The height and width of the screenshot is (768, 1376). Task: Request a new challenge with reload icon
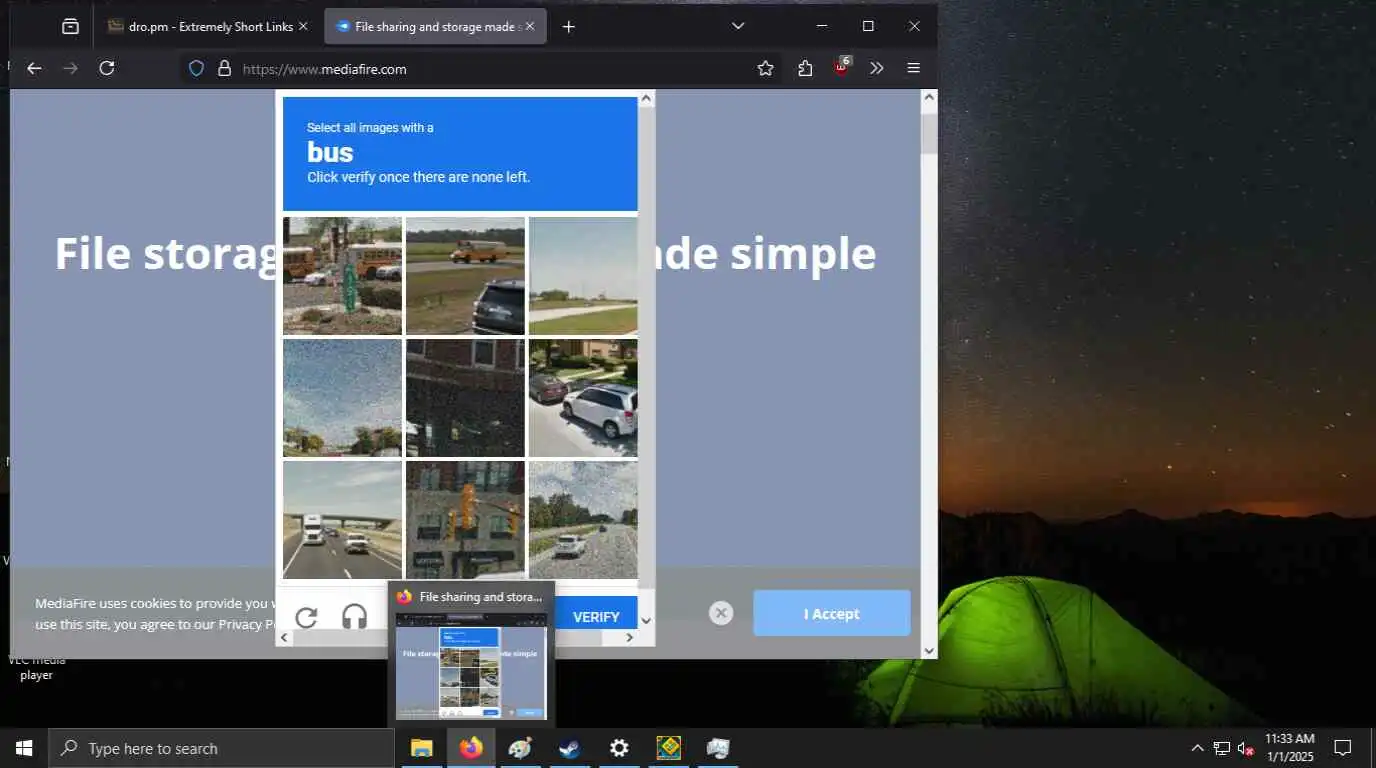306,617
